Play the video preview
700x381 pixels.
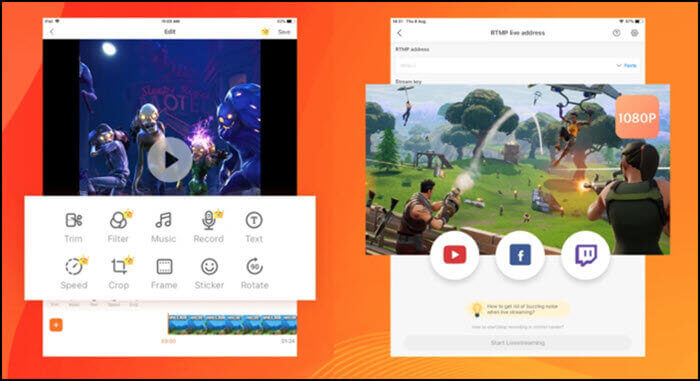(170, 159)
